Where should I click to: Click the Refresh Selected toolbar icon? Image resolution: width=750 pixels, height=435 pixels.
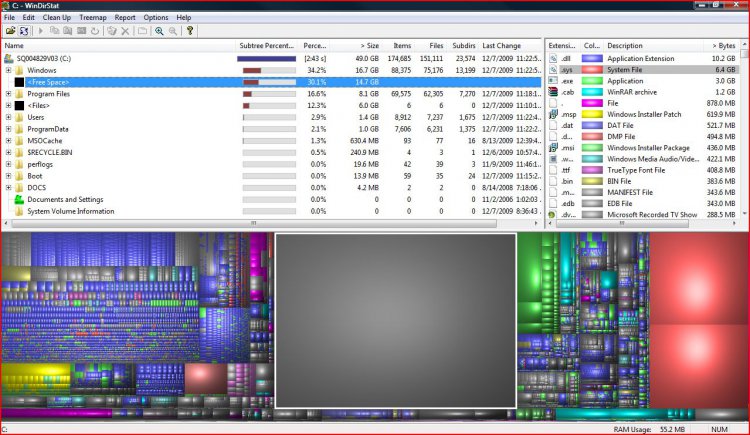tap(95, 31)
